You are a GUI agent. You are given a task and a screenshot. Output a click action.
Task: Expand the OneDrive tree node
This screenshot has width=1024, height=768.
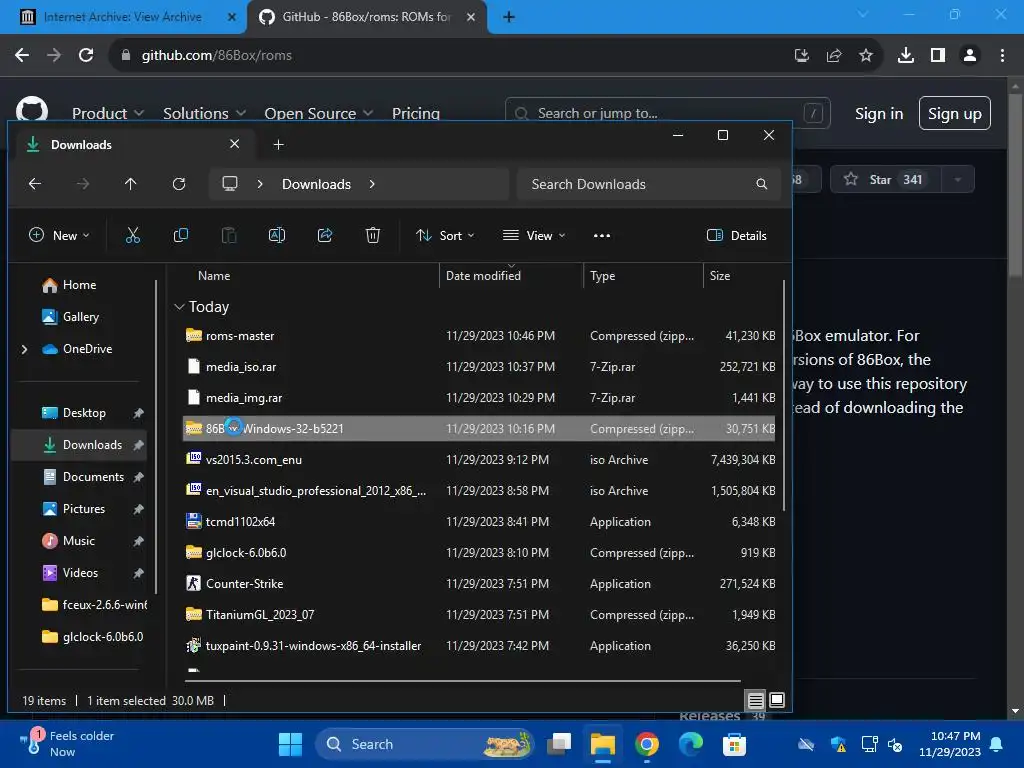point(25,349)
